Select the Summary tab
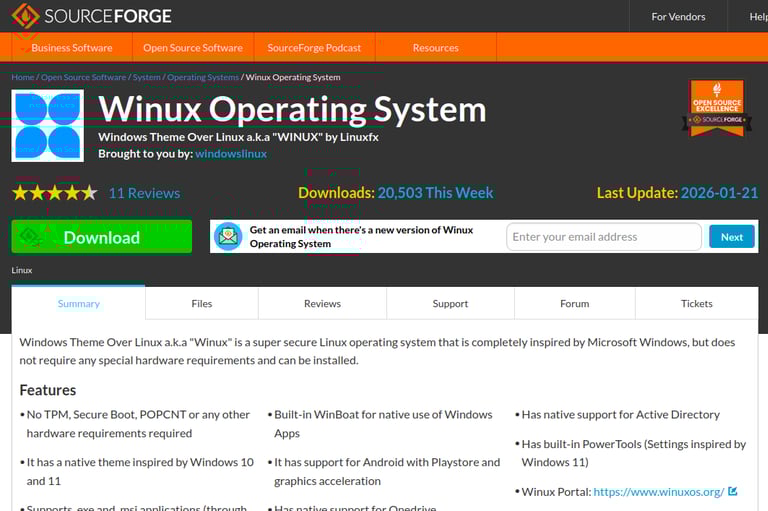 [78, 303]
